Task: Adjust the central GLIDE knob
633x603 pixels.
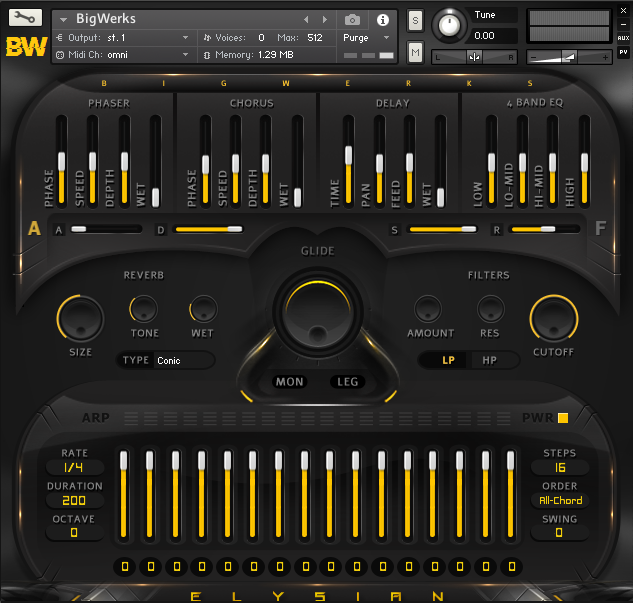Action: click(318, 313)
